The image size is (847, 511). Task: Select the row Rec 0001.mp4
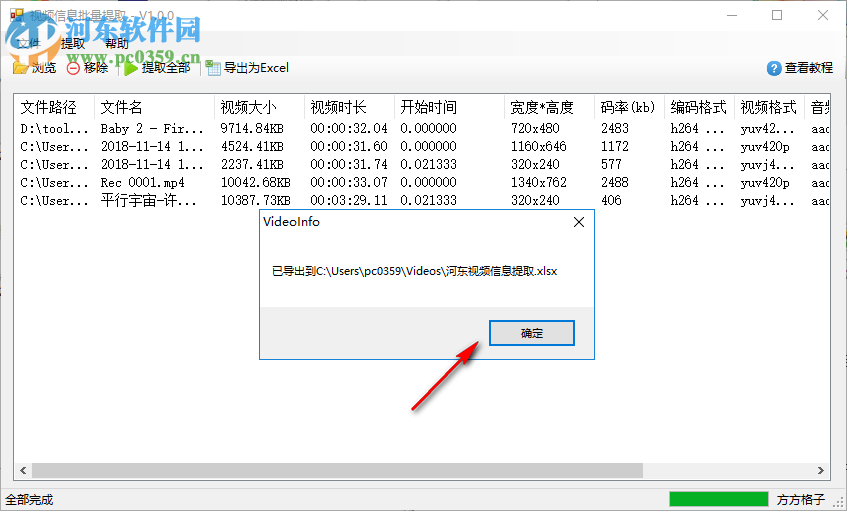click(422, 183)
